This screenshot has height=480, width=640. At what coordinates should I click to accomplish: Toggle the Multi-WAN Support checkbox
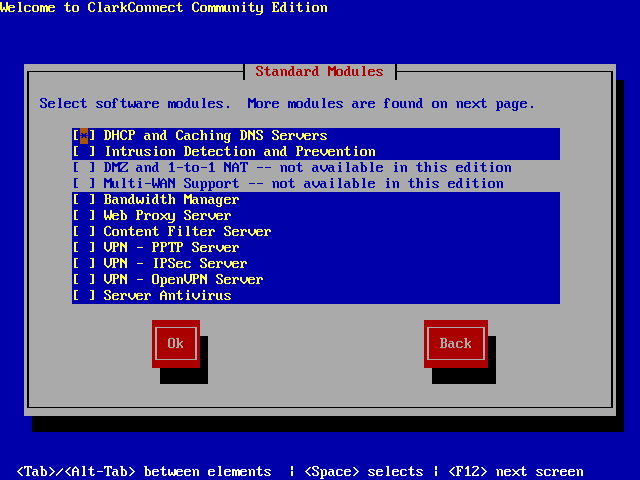84,184
